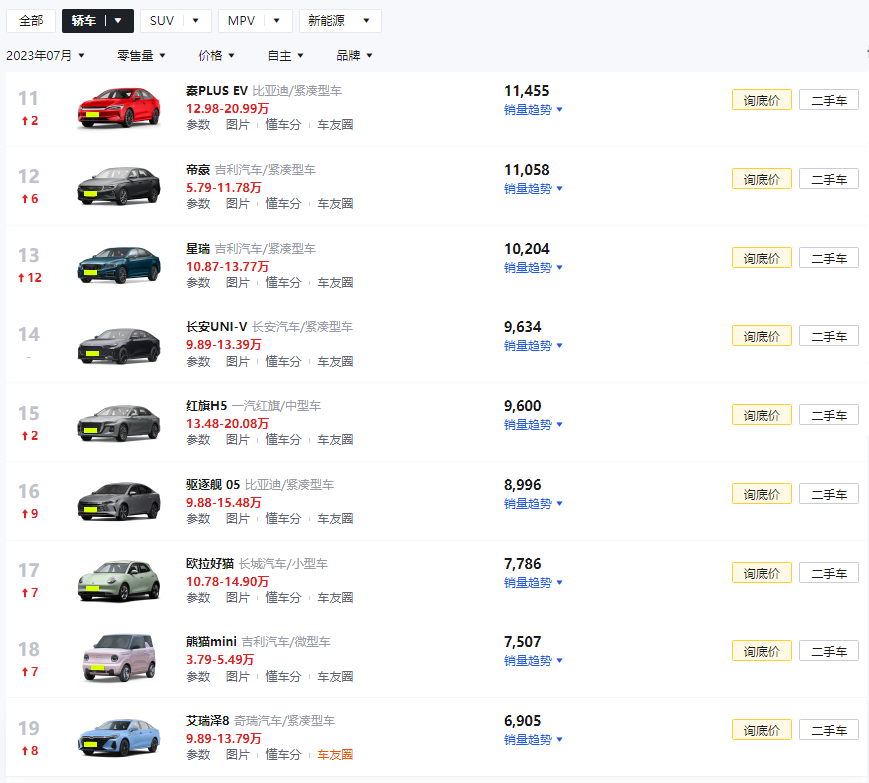This screenshot has height=783, width=869.
Task: Expand 销量趋势 for 熊猫mini
Action: pos(533,661)
